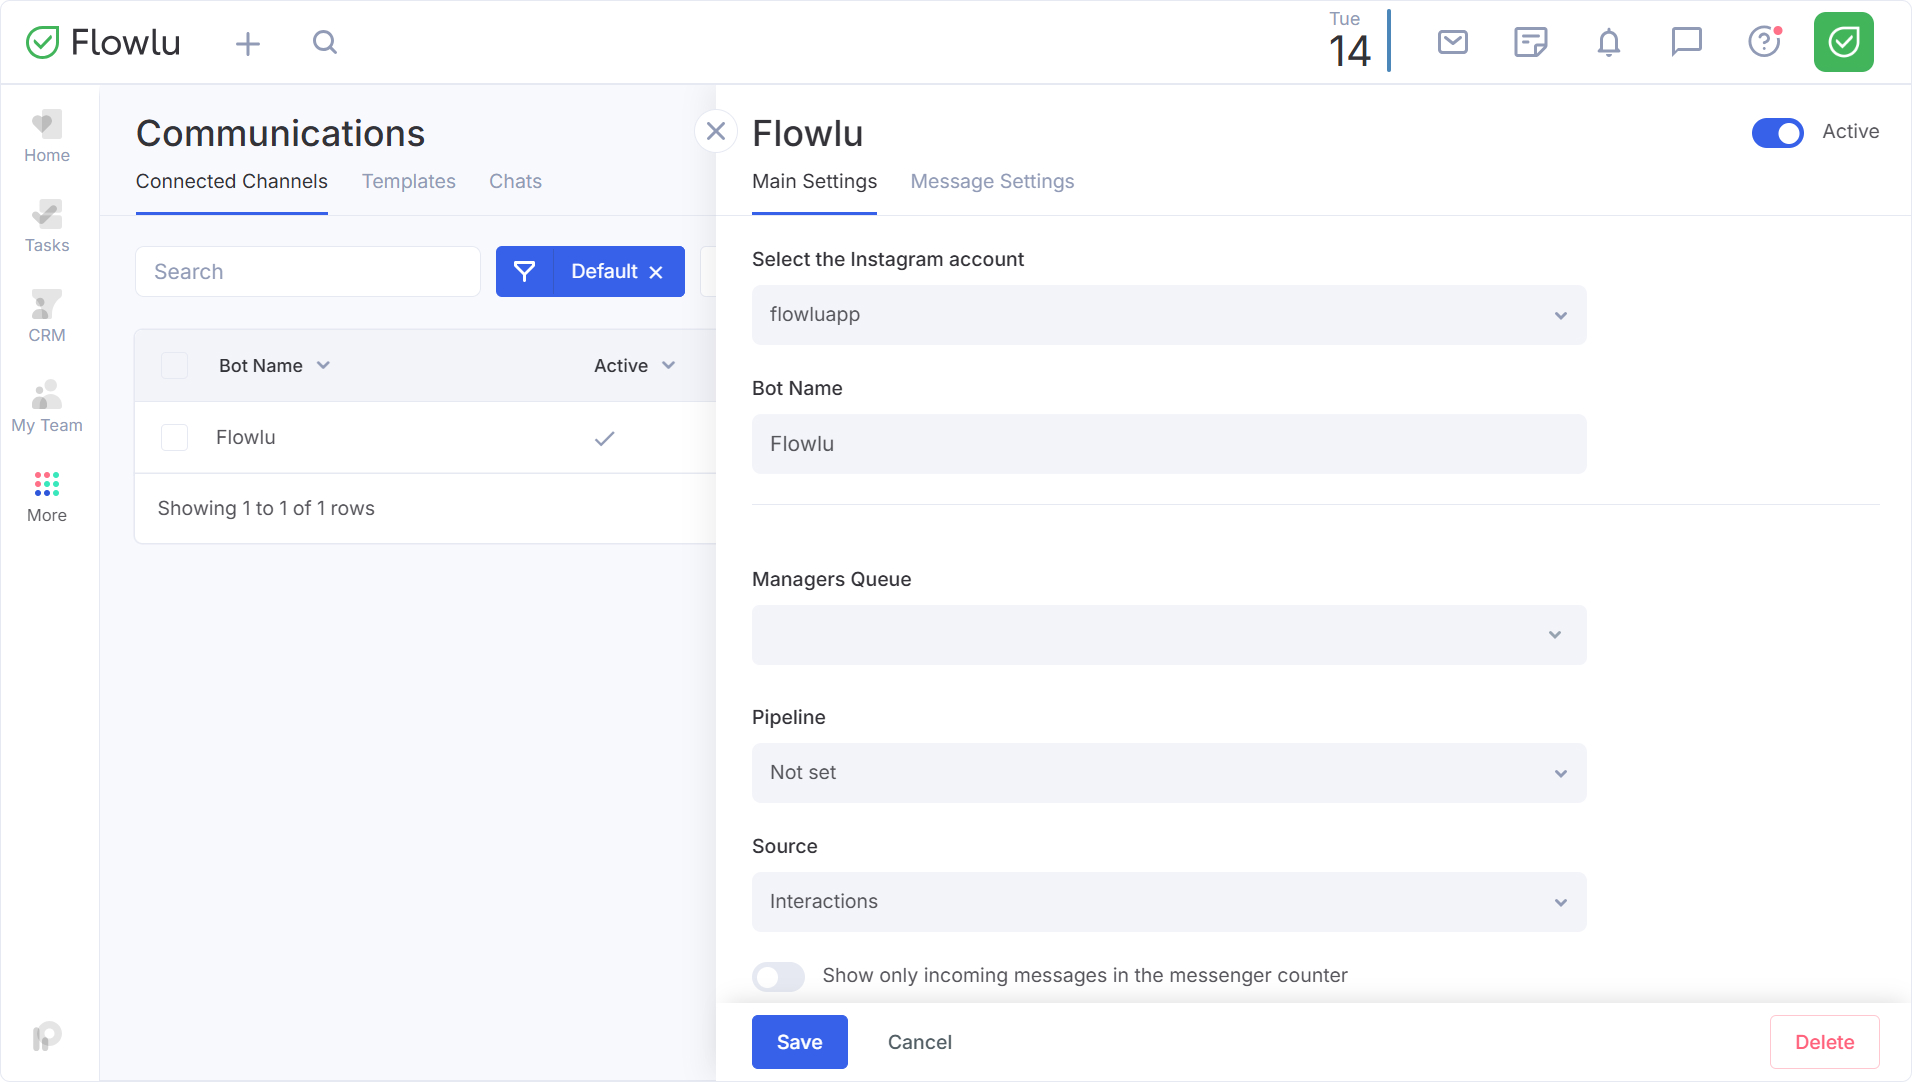This screenshot has height=1082, width=1912.
Task: Toggle the Active switch for Flowlu channel
Action: click(x=1777, y=132)
